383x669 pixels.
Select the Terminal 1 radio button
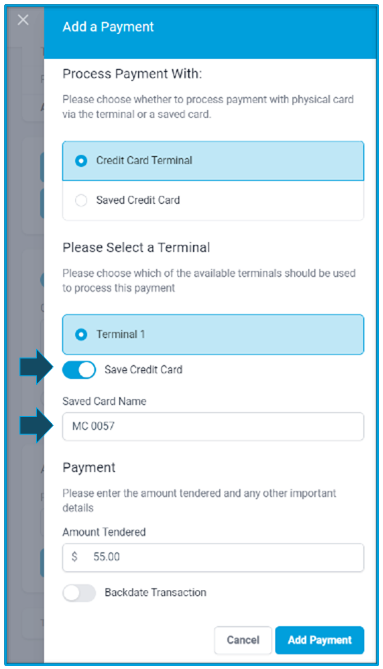(x=81, y=334)
